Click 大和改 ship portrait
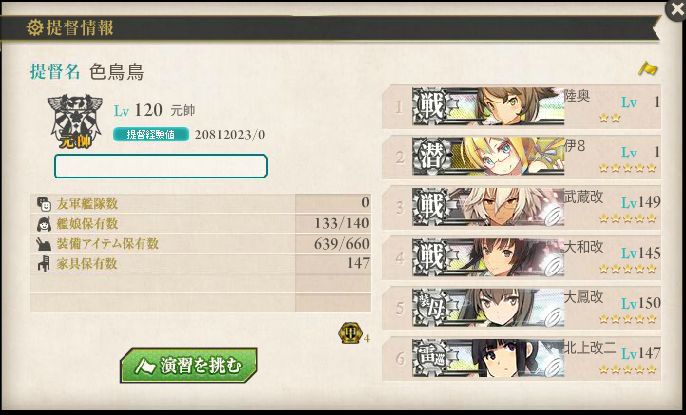Viewport: 686px width, 415px height. coord(505,257)
